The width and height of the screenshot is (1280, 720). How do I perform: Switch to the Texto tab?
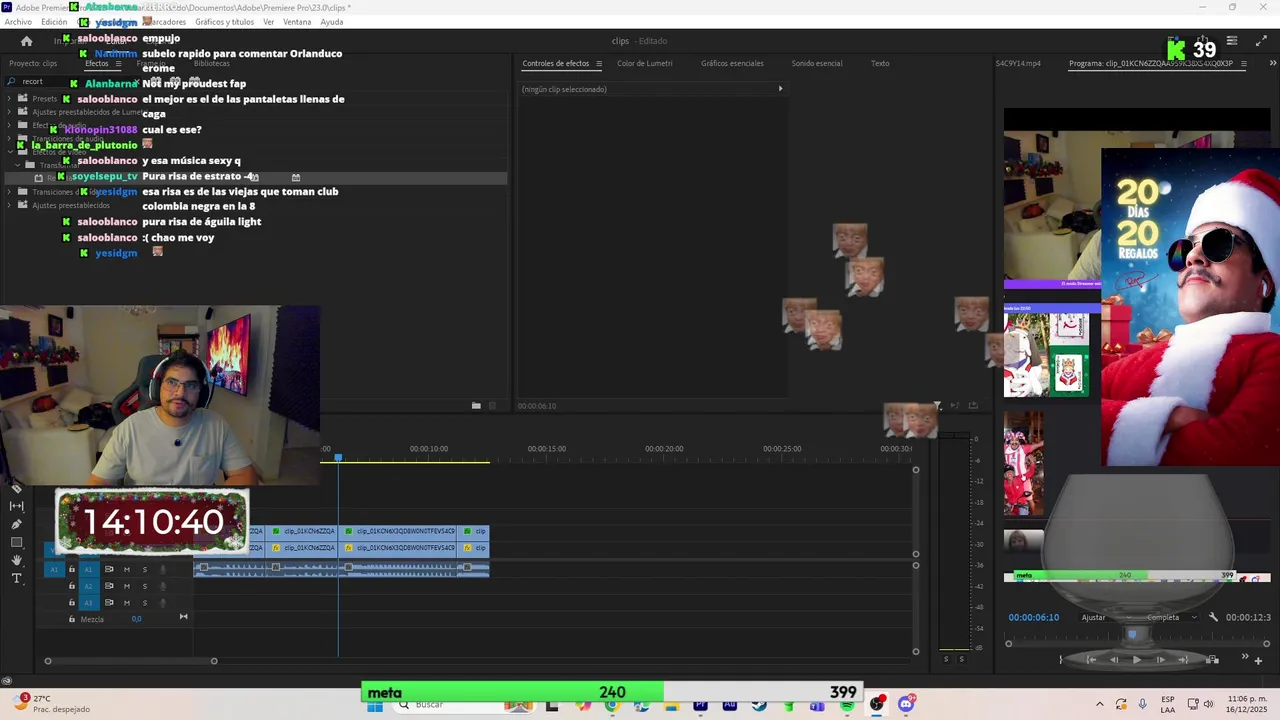point(880,63)
